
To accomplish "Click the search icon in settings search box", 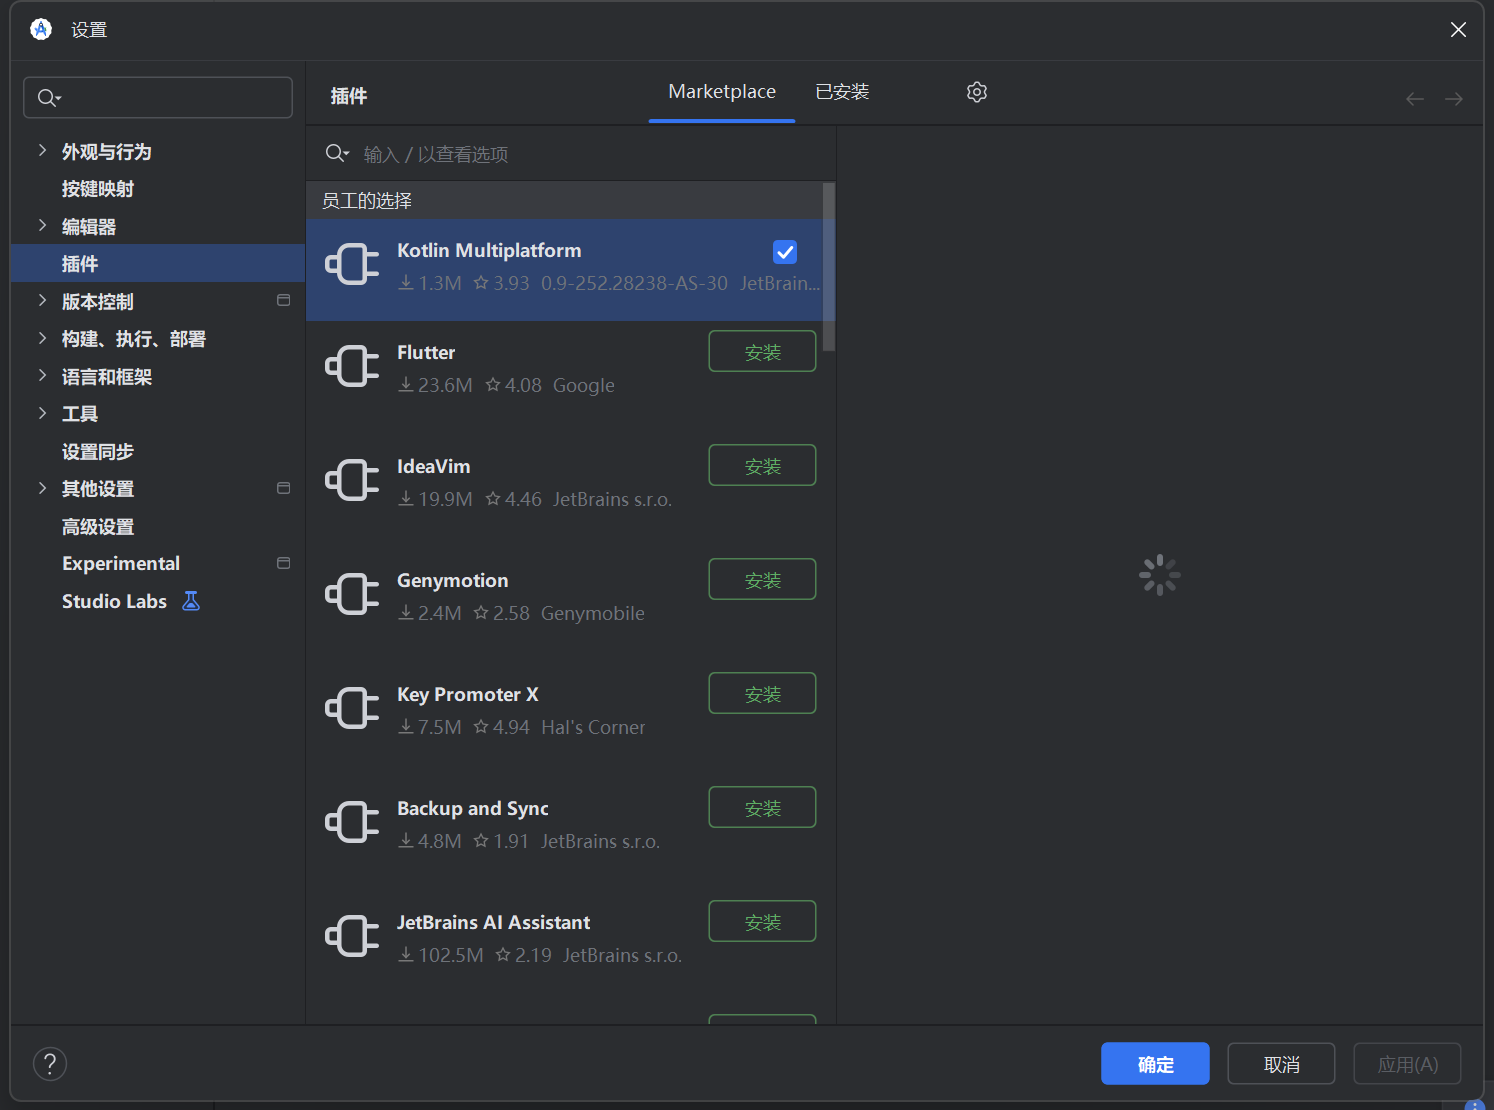I will pyautogui.click(x=48, y=98).
